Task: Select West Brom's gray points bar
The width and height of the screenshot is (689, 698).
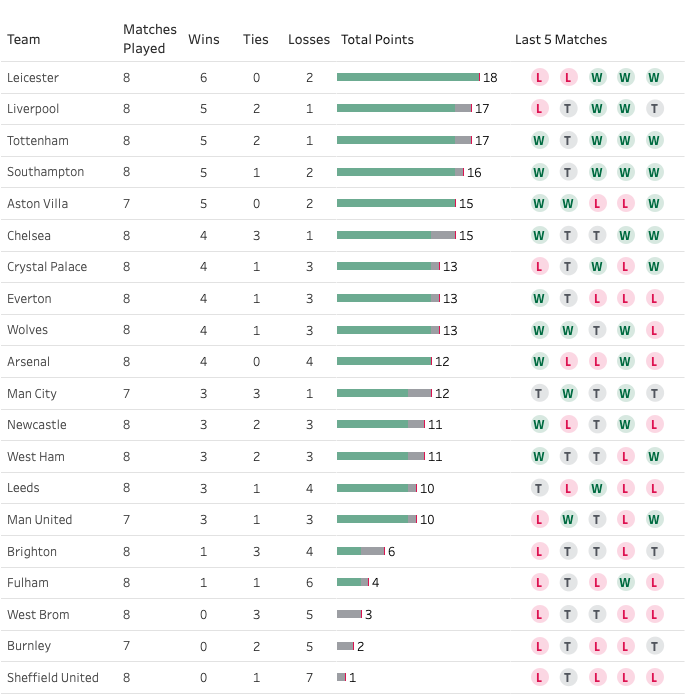Action: [x=349, y=614]
